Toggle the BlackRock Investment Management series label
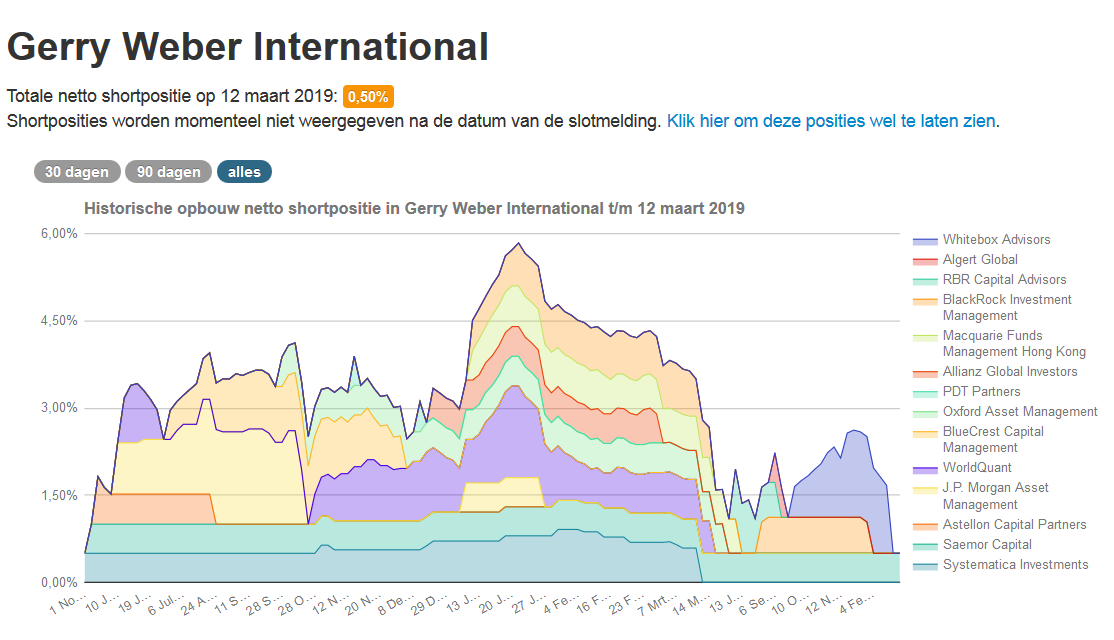Screen dimensions: 1114x640 pos(1006,308)
